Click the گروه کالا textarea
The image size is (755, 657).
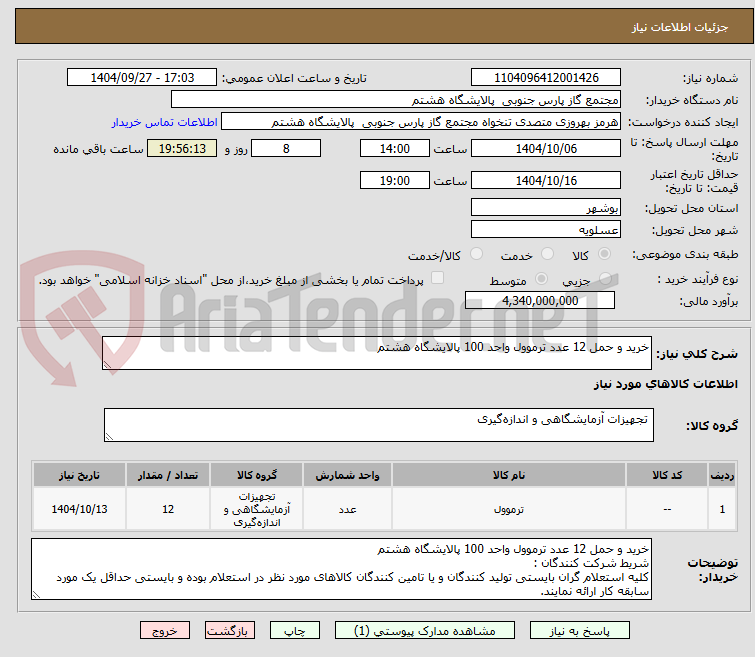378,425
